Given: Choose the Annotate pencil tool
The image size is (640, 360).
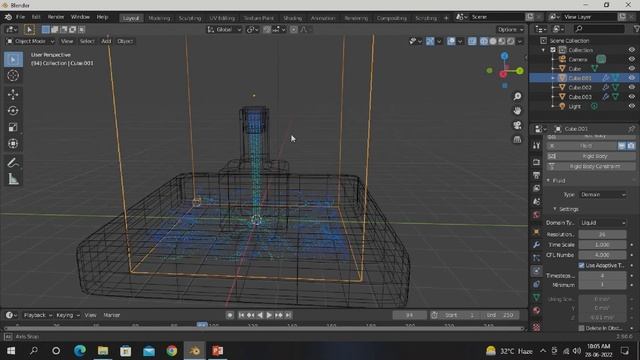Looking at the screenshot, I should pos(13,163).
